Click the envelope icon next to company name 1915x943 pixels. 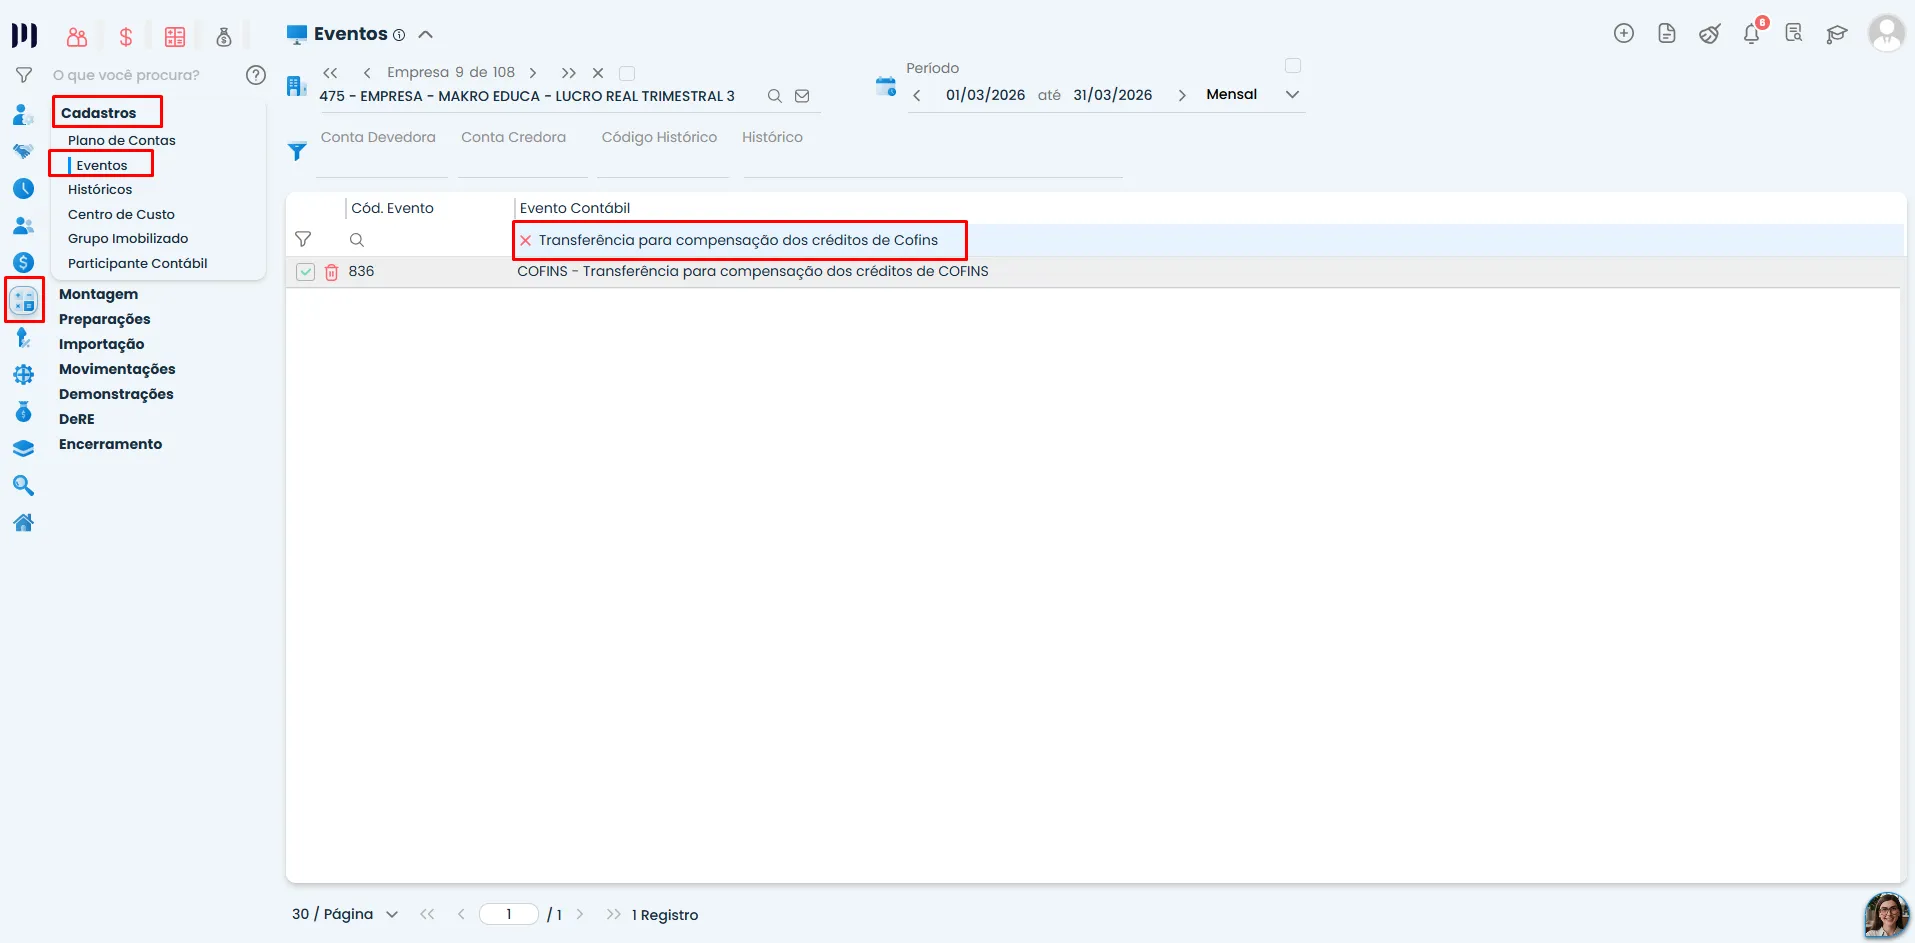point(802,96)
